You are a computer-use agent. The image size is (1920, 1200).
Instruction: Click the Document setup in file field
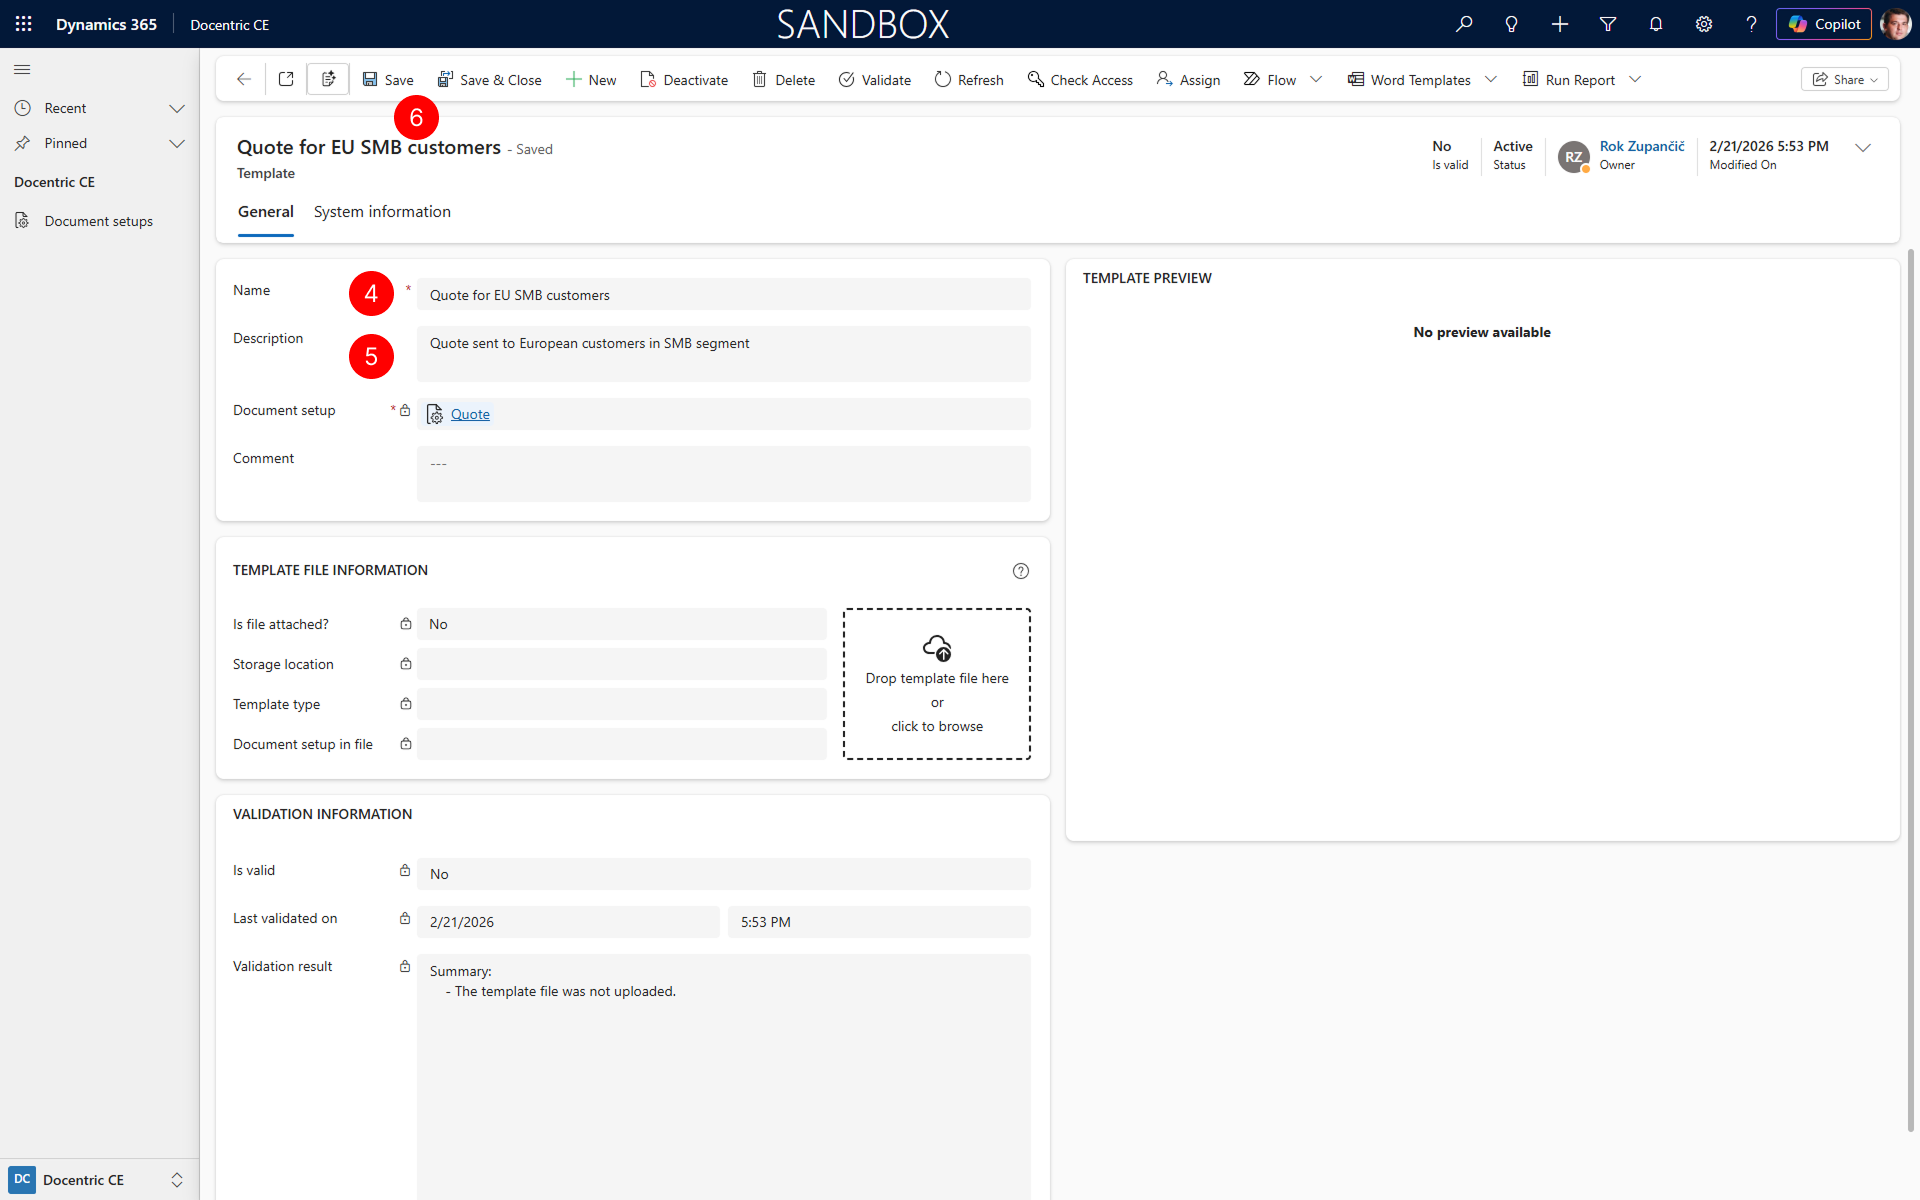click(x=621, y=744)
